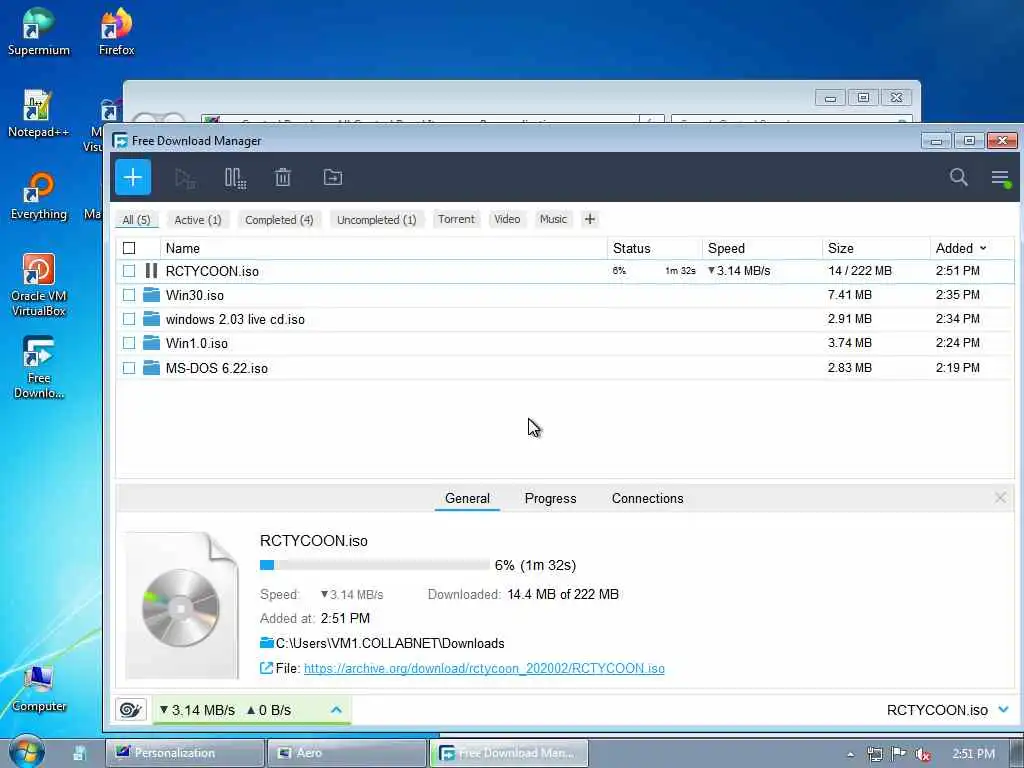Open the Oracle VM VirtualBox desktop shortcut

[x=38, y=285]
